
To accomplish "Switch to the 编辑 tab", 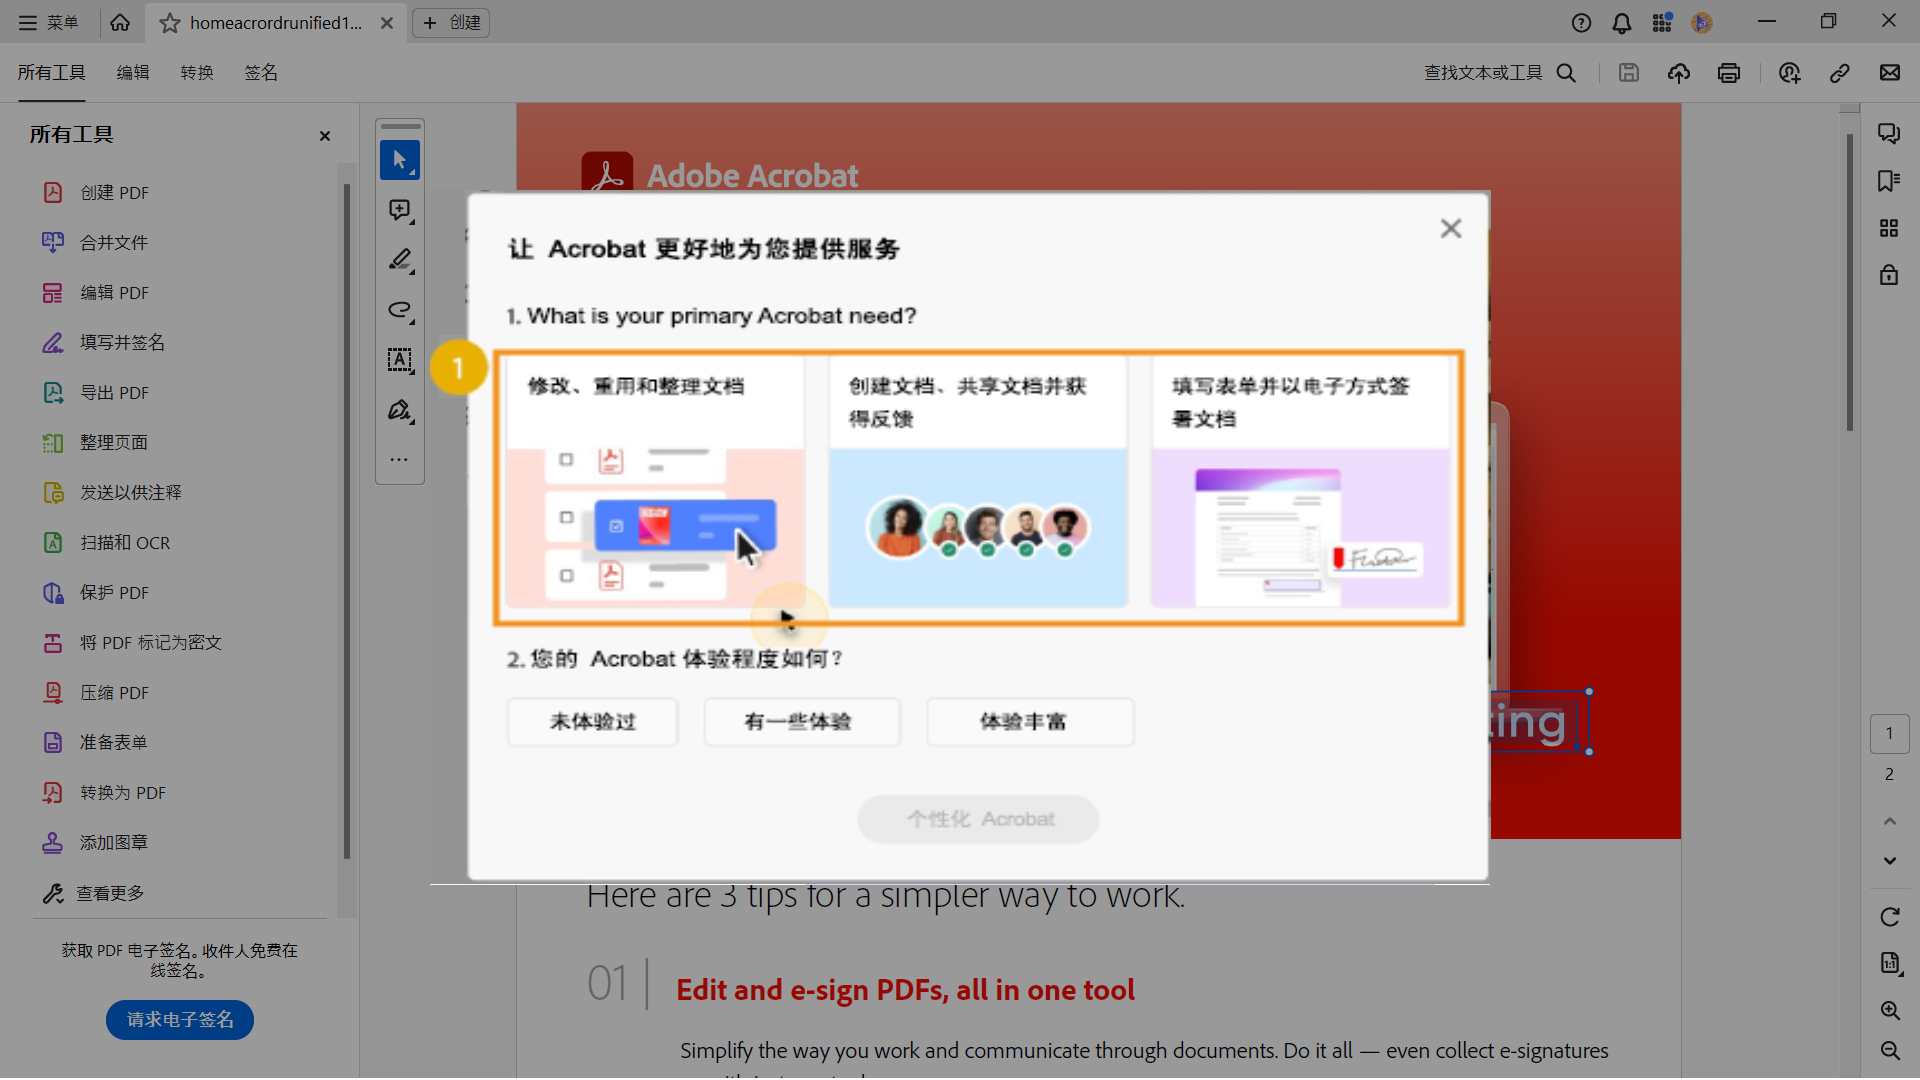I will point(133,72).
